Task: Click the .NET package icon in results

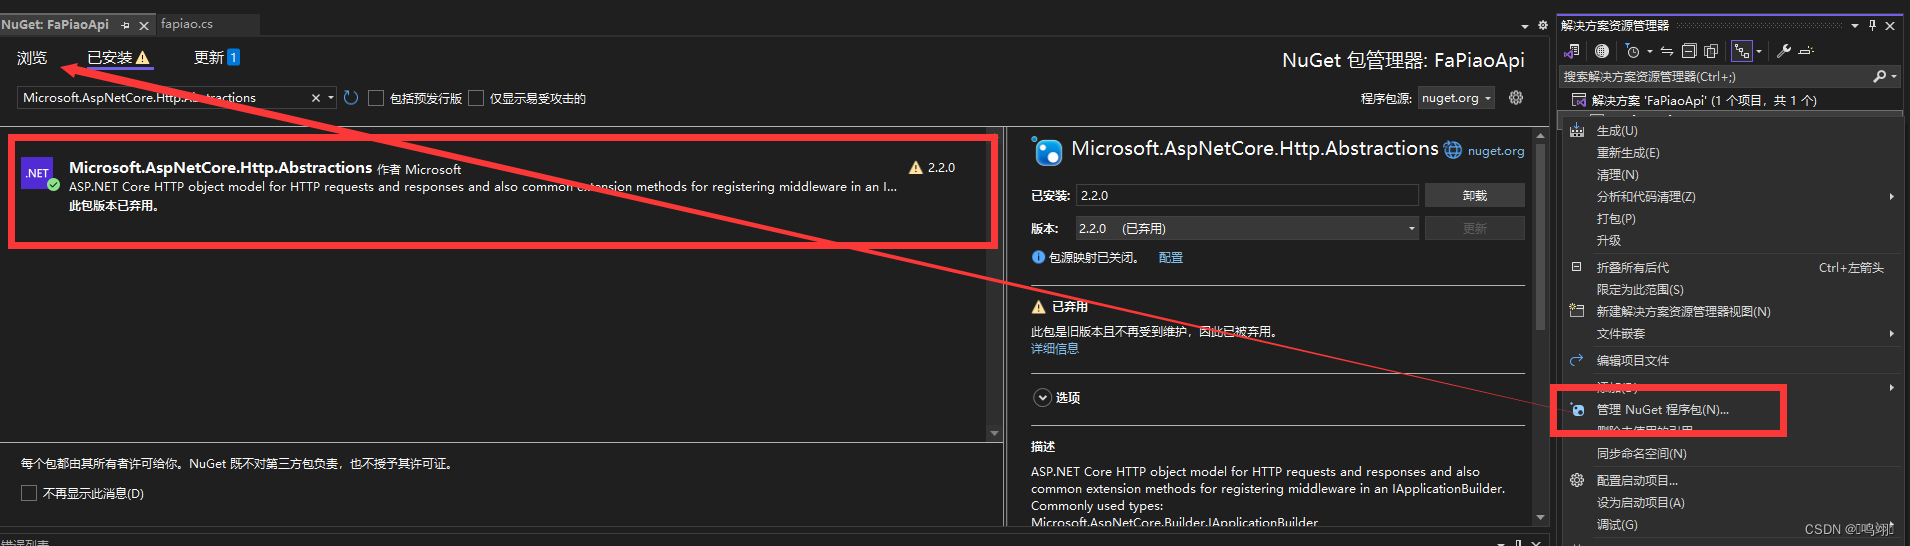Action: click(38, 173)
